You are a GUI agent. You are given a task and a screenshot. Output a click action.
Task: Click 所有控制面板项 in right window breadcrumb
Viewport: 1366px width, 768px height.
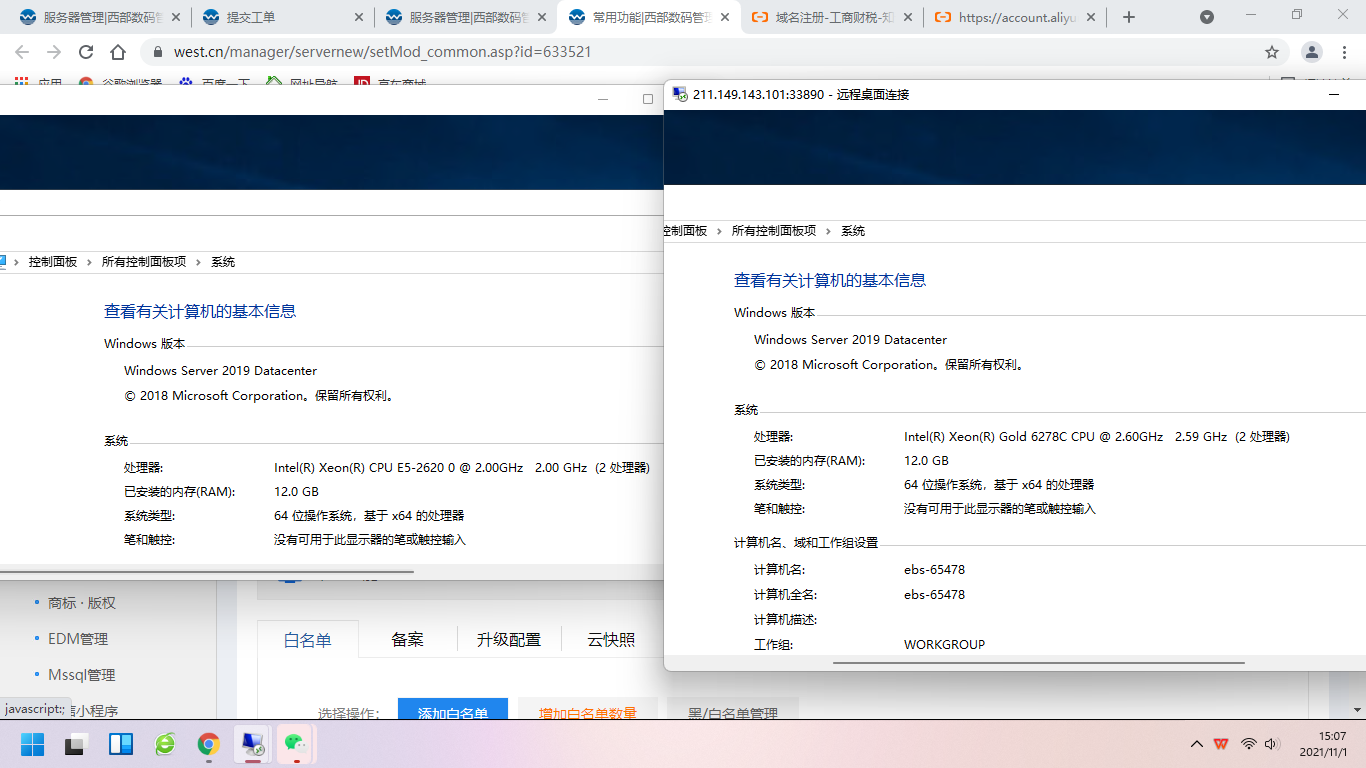click(773, 231)
